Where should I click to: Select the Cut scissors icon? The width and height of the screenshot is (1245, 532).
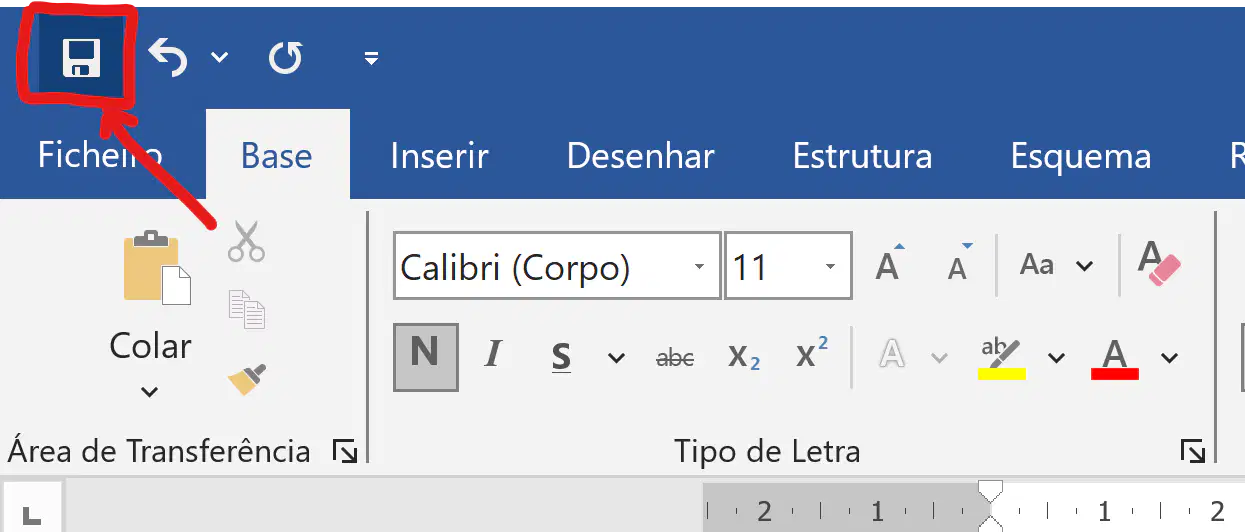(x=246, y=241)
